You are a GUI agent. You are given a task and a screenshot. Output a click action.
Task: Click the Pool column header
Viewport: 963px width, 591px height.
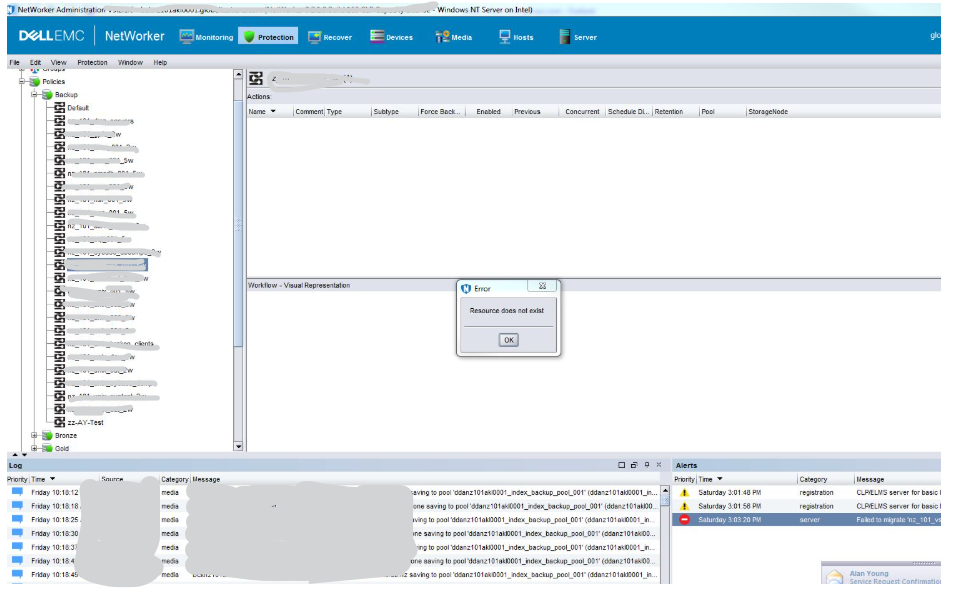coord(723,112)
